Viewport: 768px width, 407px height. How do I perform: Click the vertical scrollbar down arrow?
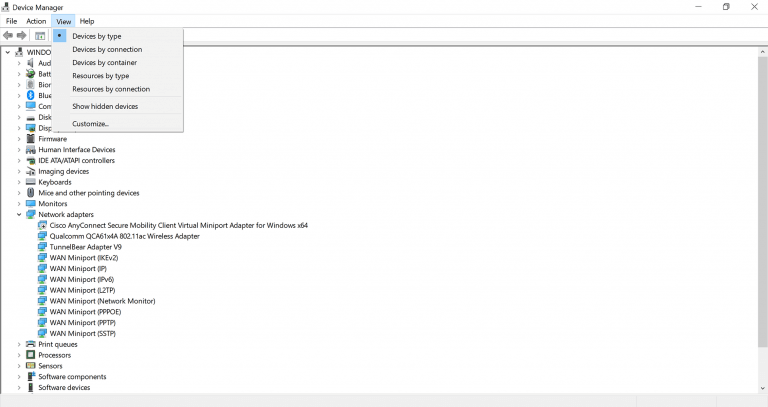pyautogui.click(x=763, y=388)
